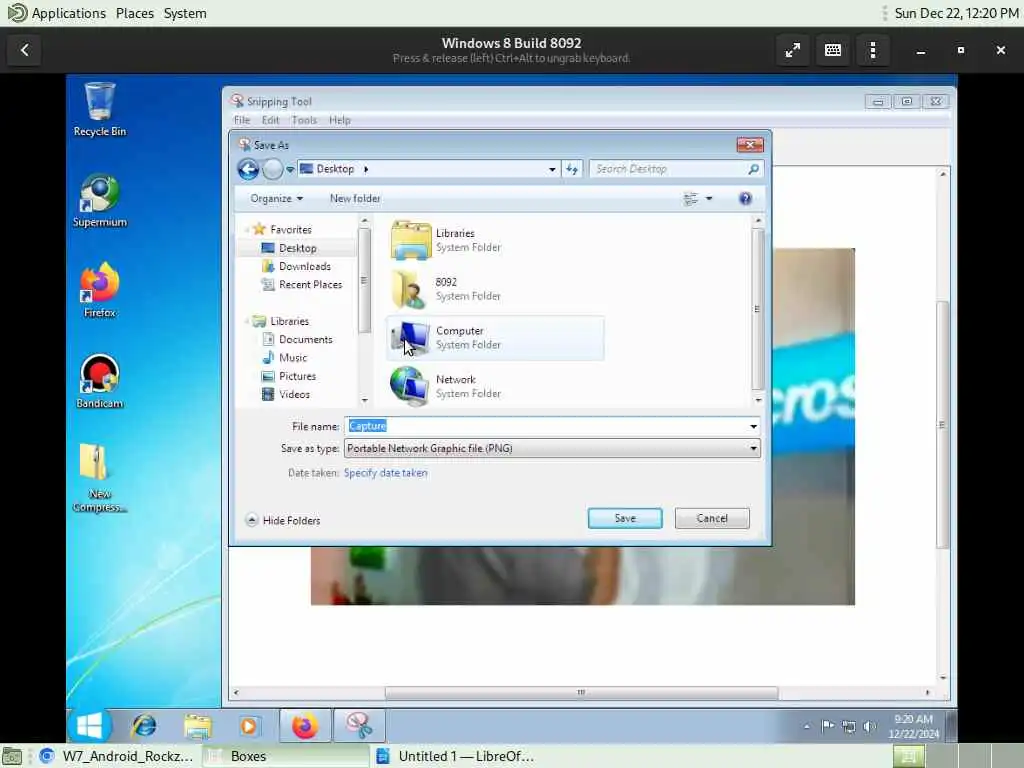The height and width of the screenshot is (768, 1024).
Task: Switch to Firefox in the Windows taskbar
Action: click(x=304, y=726)
